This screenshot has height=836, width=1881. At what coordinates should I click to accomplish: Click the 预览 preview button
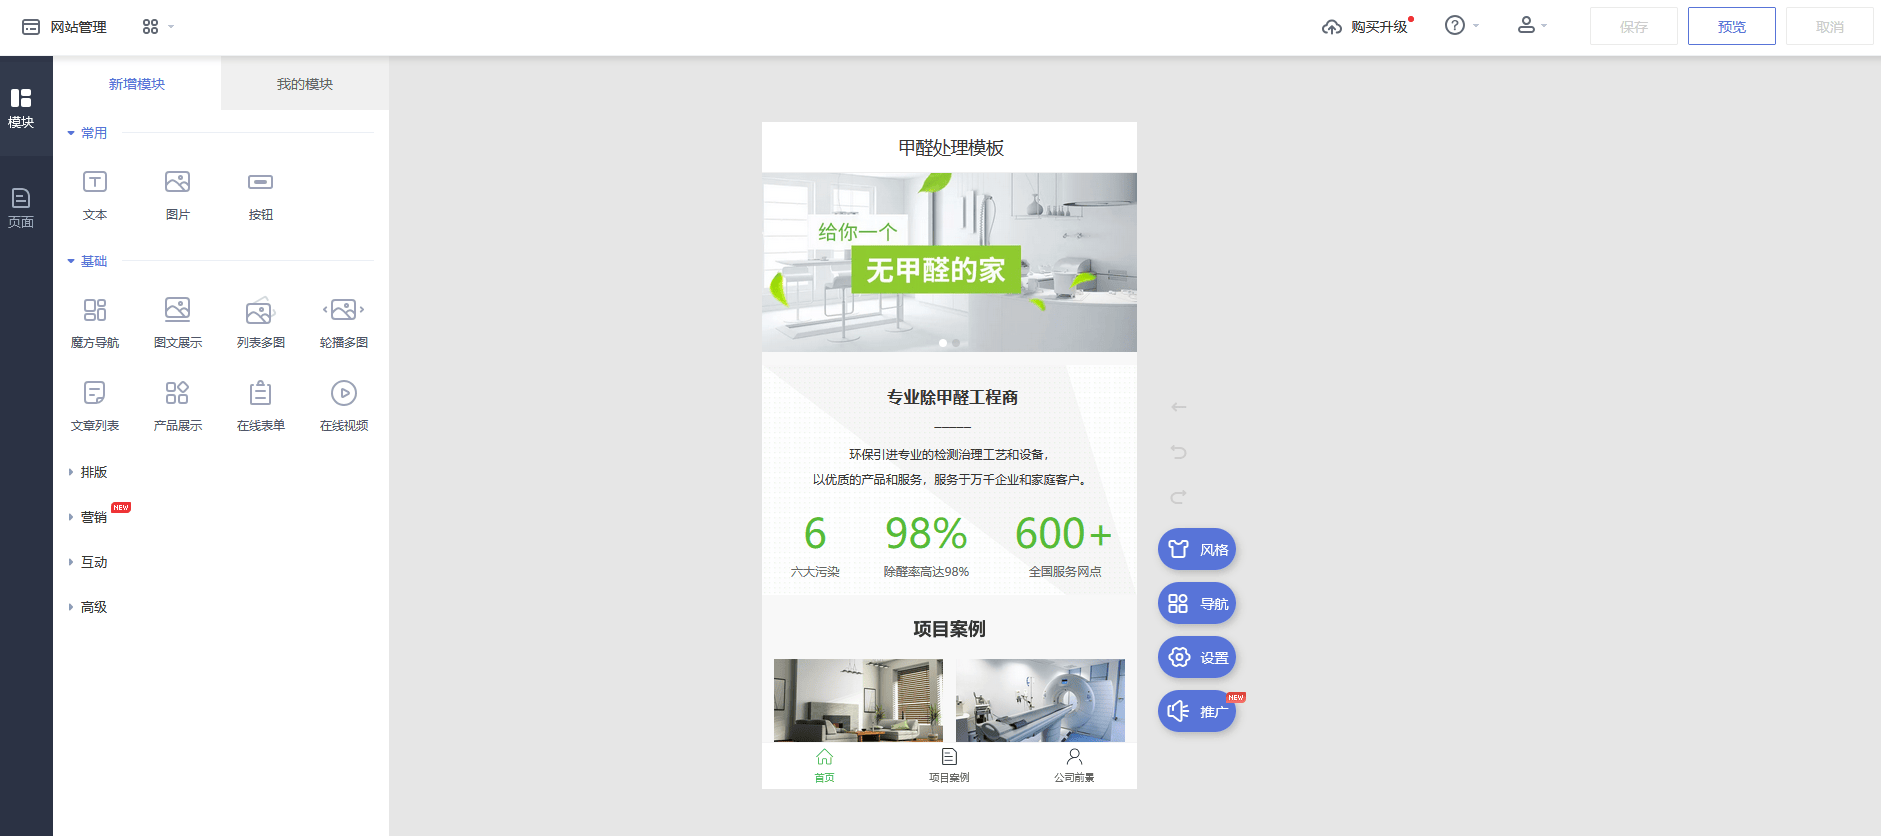pos(1732,26)
